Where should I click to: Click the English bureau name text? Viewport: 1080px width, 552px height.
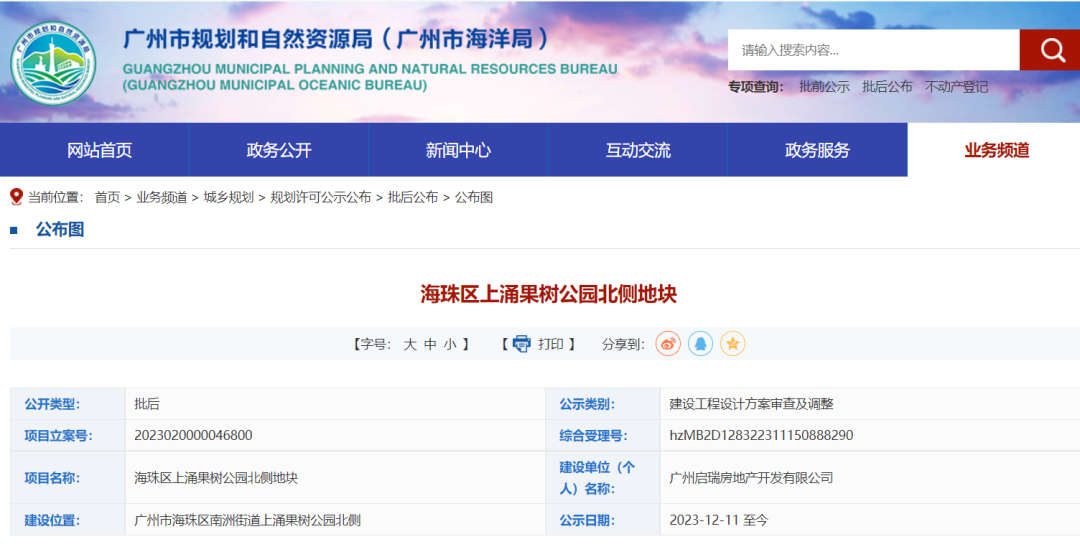370,77
